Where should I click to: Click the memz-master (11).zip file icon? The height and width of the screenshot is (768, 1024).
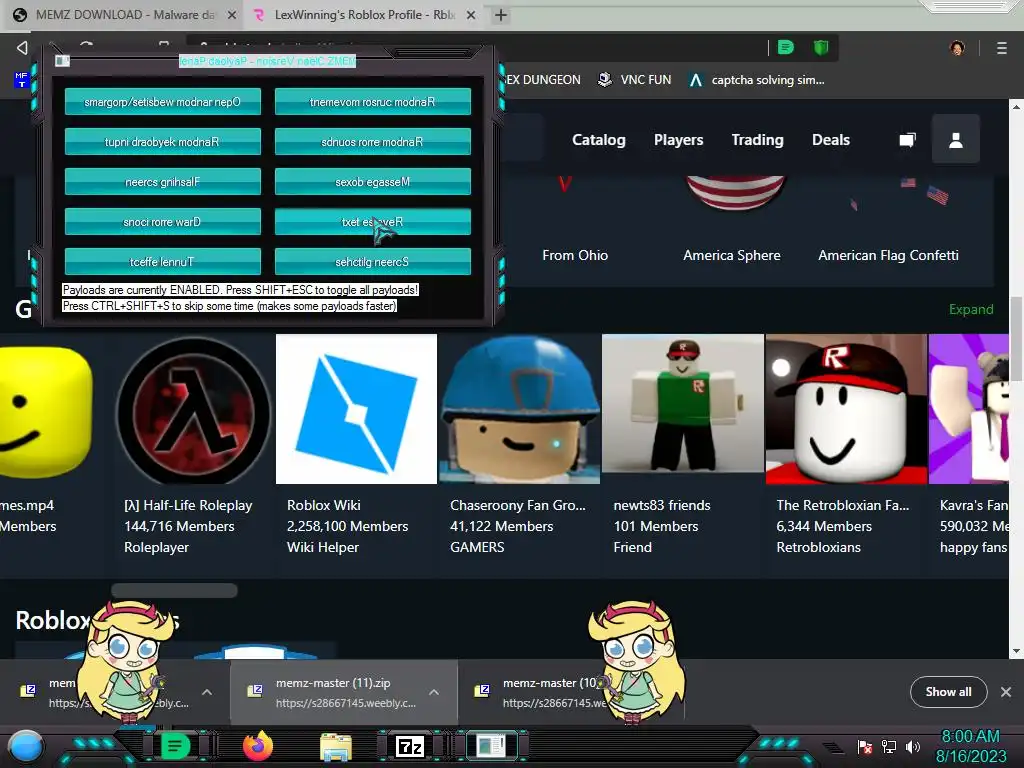(255, 691)
